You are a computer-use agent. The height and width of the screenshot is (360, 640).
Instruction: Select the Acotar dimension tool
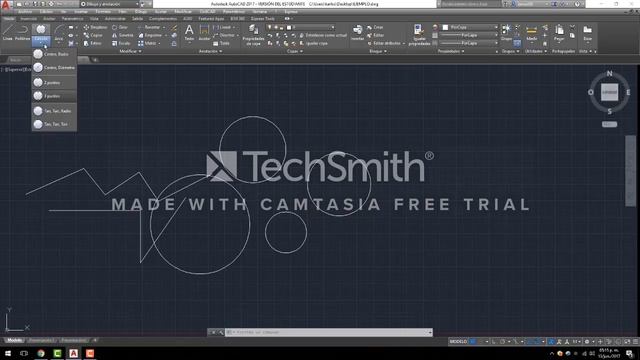pyautogui.click(x=204, y=32)
